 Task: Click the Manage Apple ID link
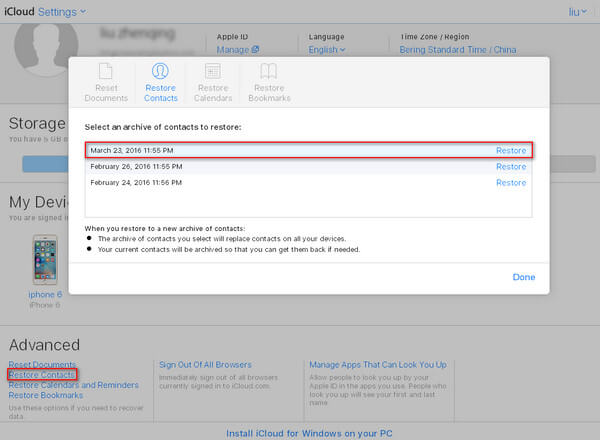pos(238,50)
